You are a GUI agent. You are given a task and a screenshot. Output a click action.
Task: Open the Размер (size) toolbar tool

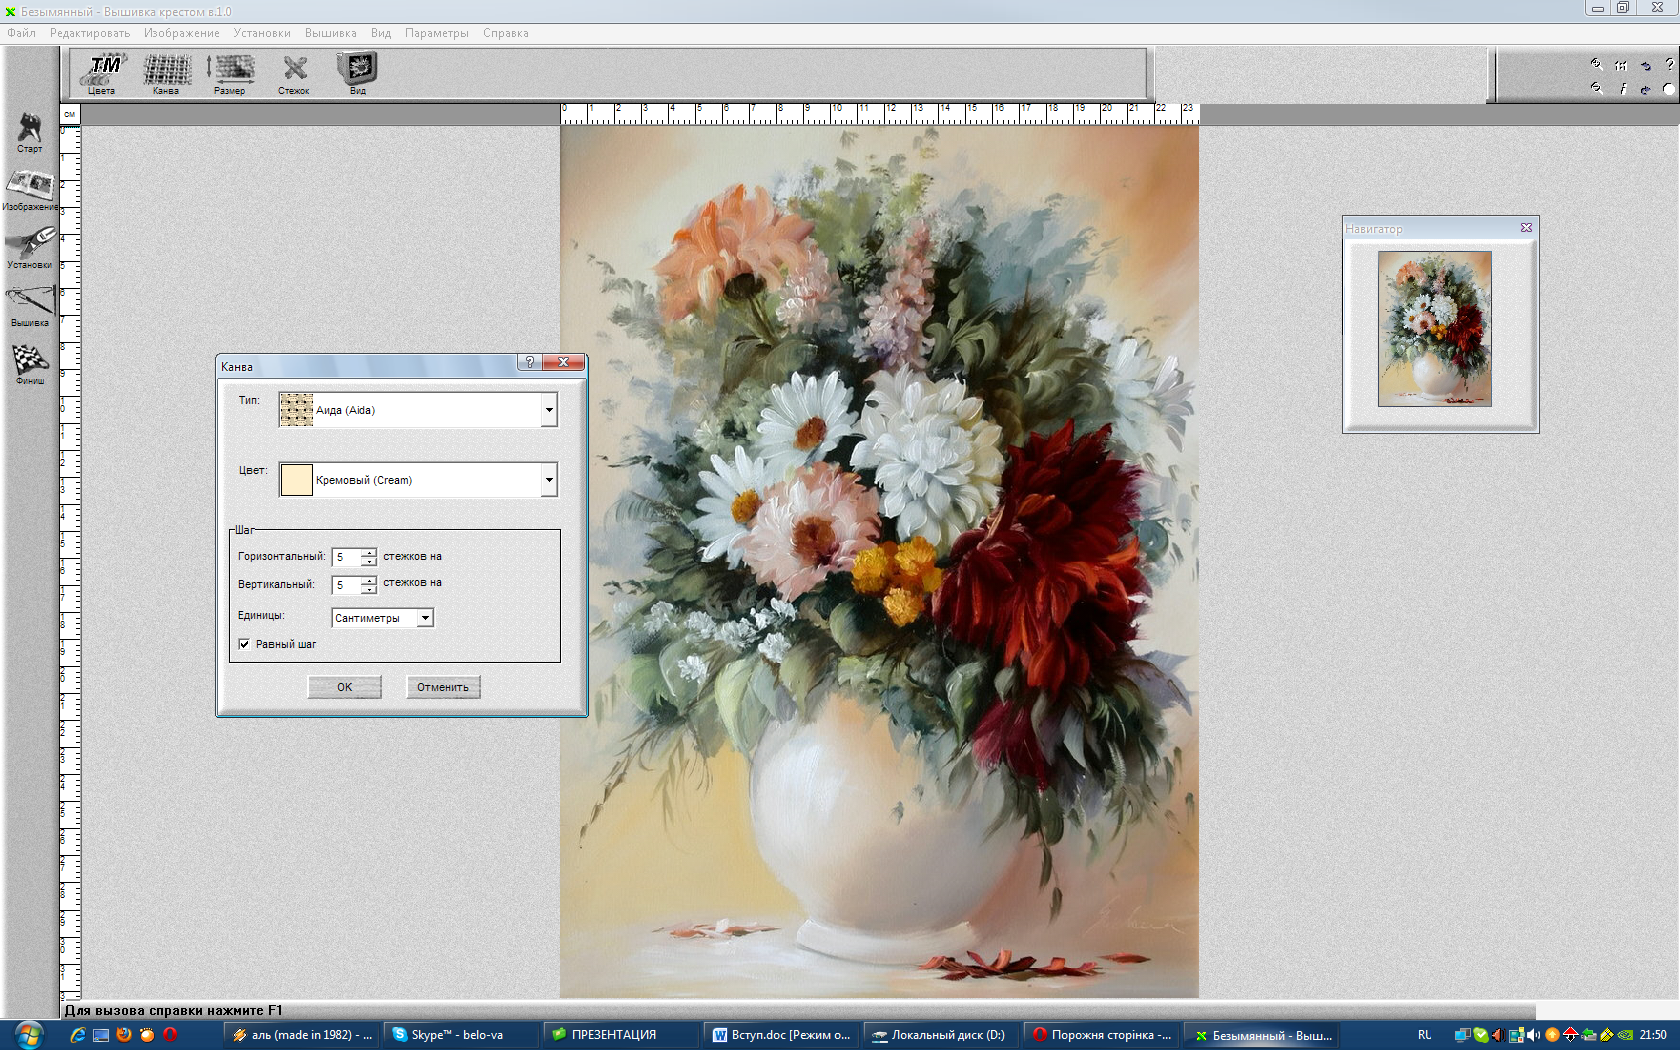[230, 74]
